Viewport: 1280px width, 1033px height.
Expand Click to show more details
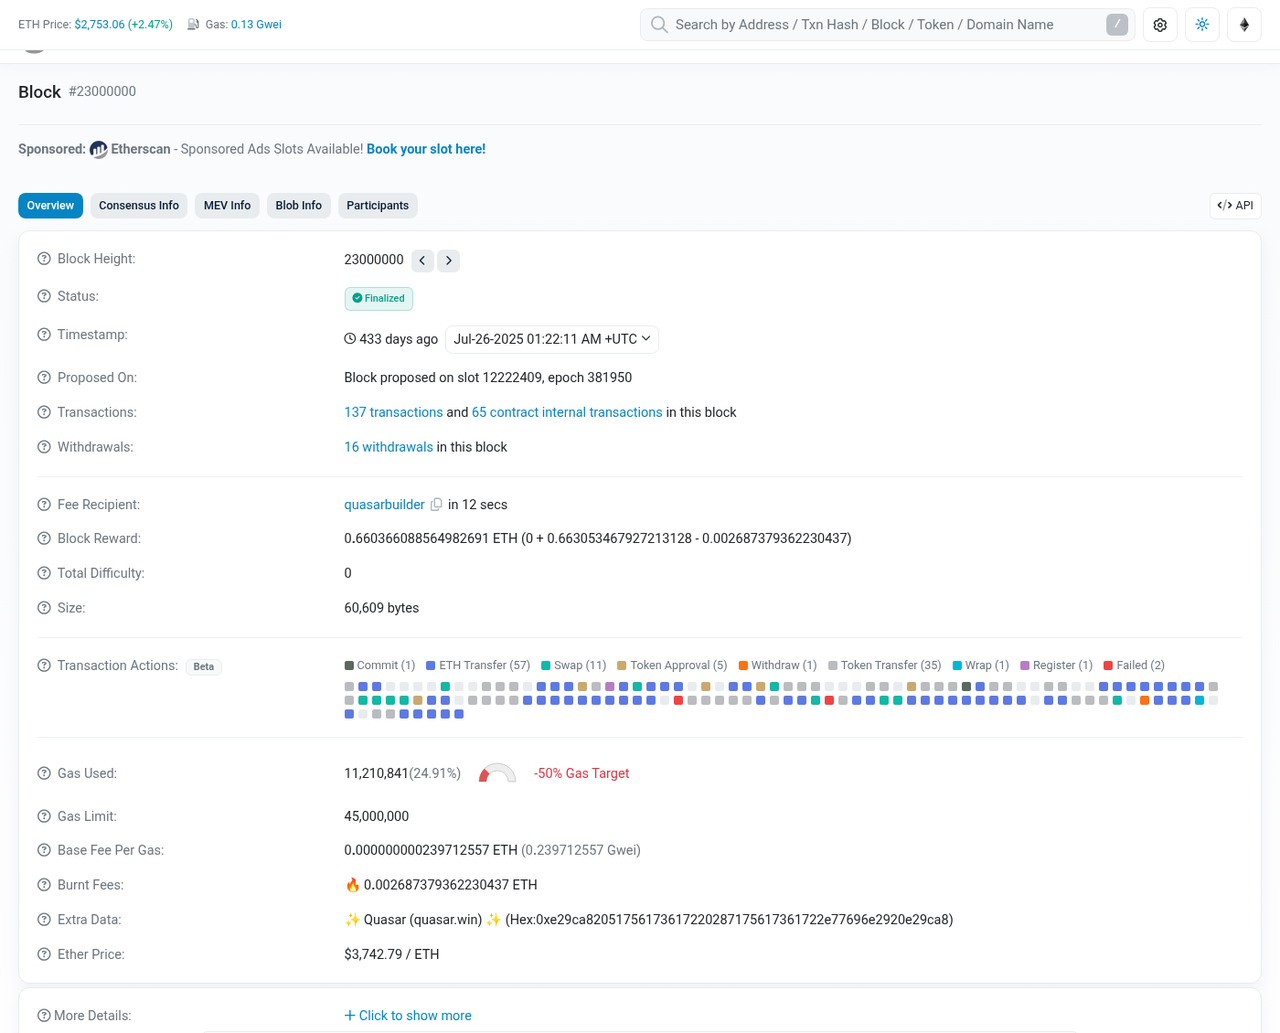pos(408,1016)
